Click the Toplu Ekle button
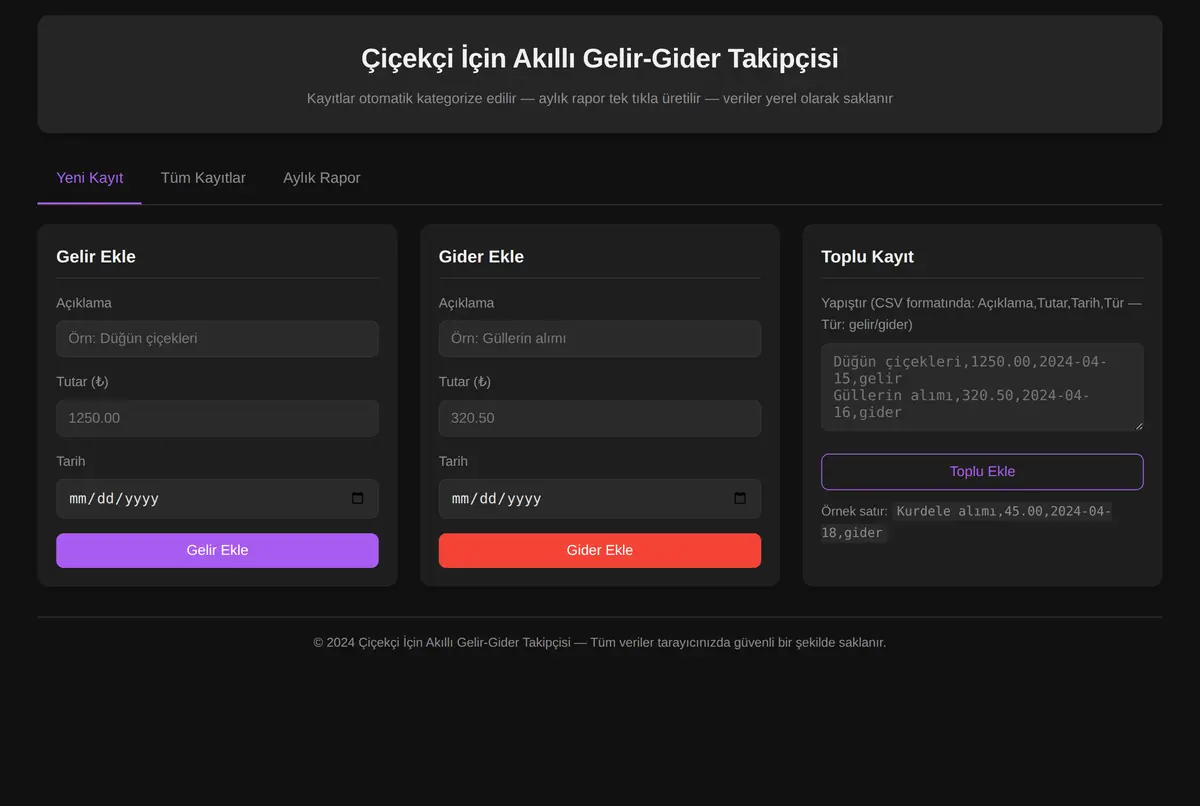Screen dimensions: 1200x806 pyautogui.click(x=982, y=472)
